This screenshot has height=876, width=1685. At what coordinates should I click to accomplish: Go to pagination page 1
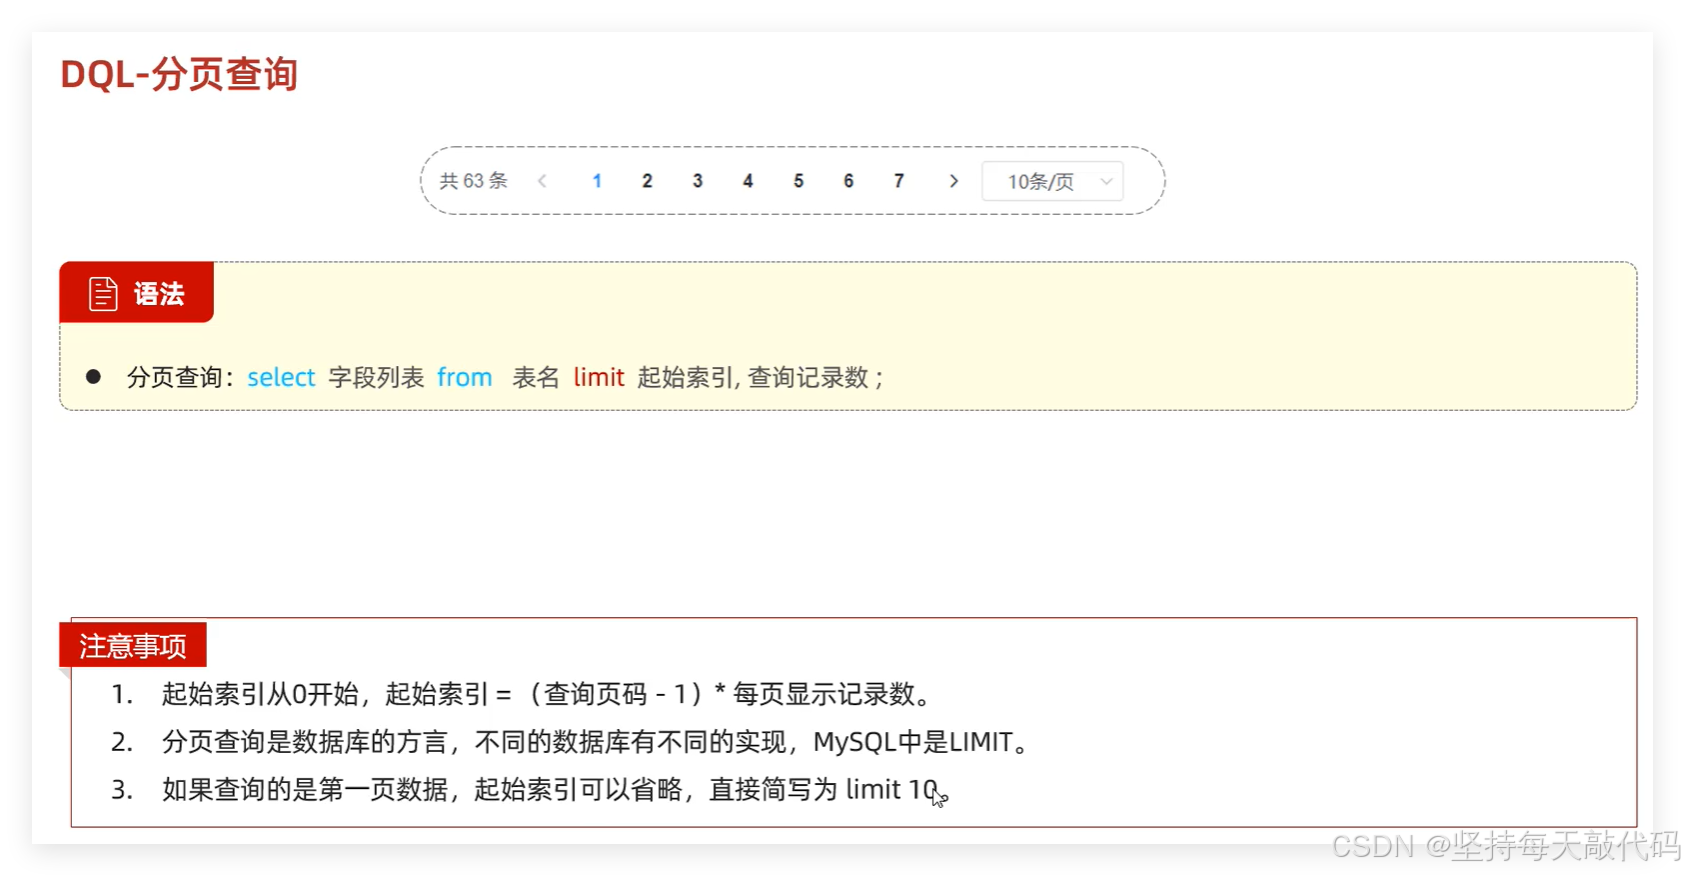[597, 181]
